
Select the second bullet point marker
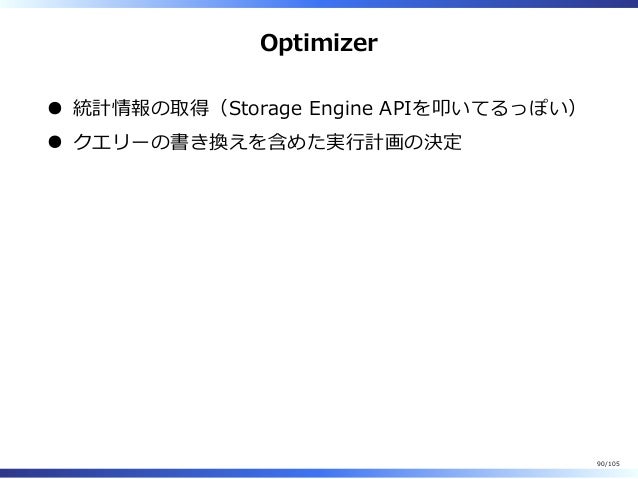coord(55,142)
